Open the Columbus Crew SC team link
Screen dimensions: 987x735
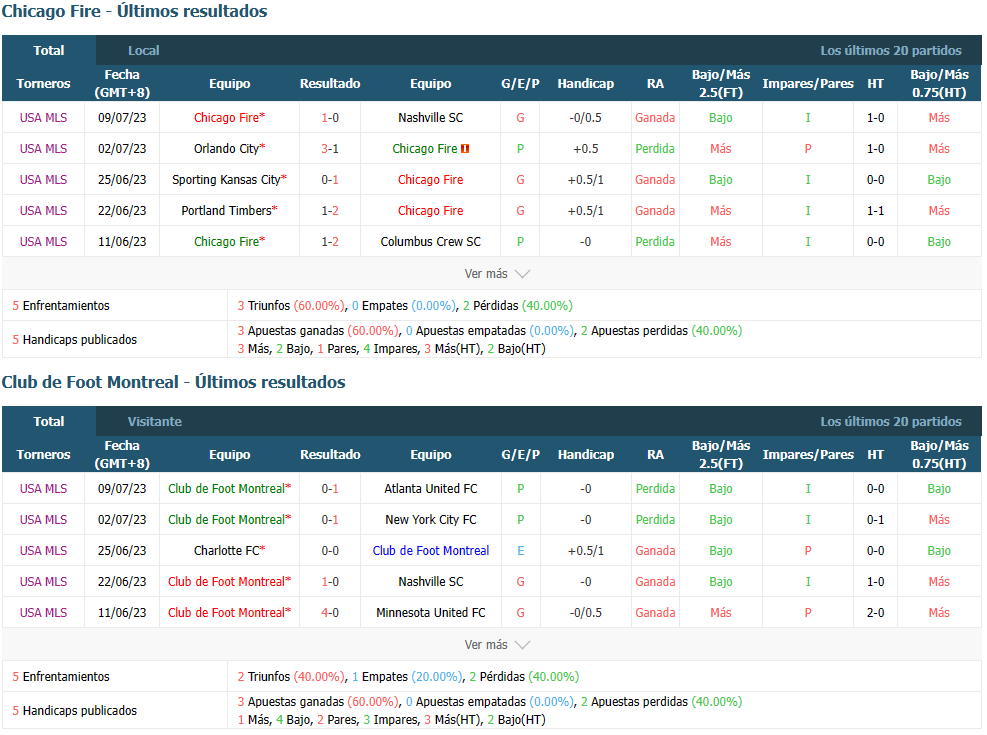click(431, 242)
